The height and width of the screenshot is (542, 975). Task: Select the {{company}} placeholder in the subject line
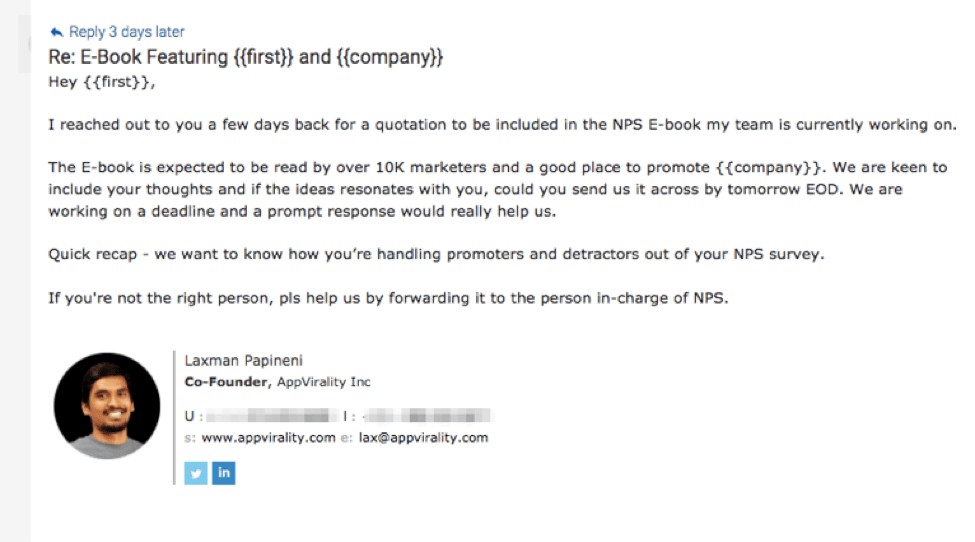[388, 57]
